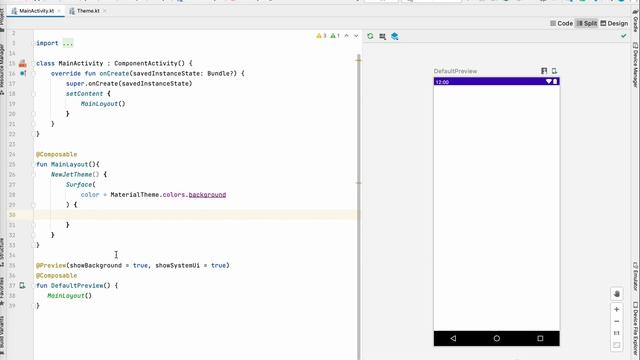Click the MainLayout function name line 25
640x360 pixels.
(69, 164)
